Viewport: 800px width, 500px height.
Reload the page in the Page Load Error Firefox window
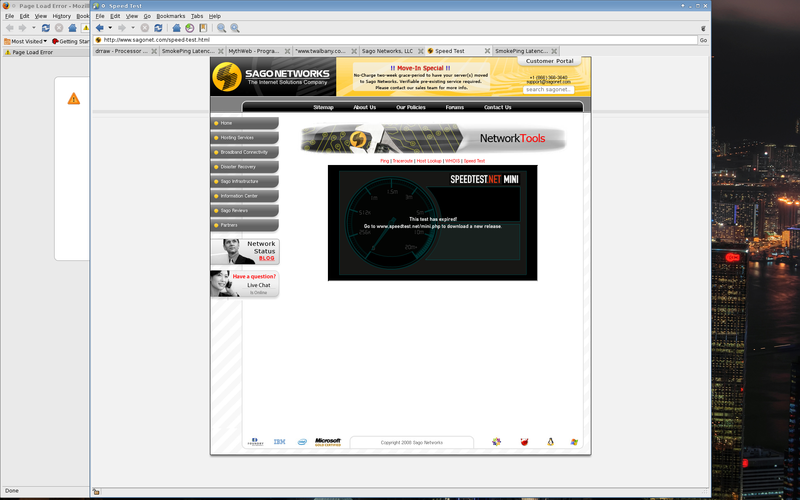pos(45,28)
